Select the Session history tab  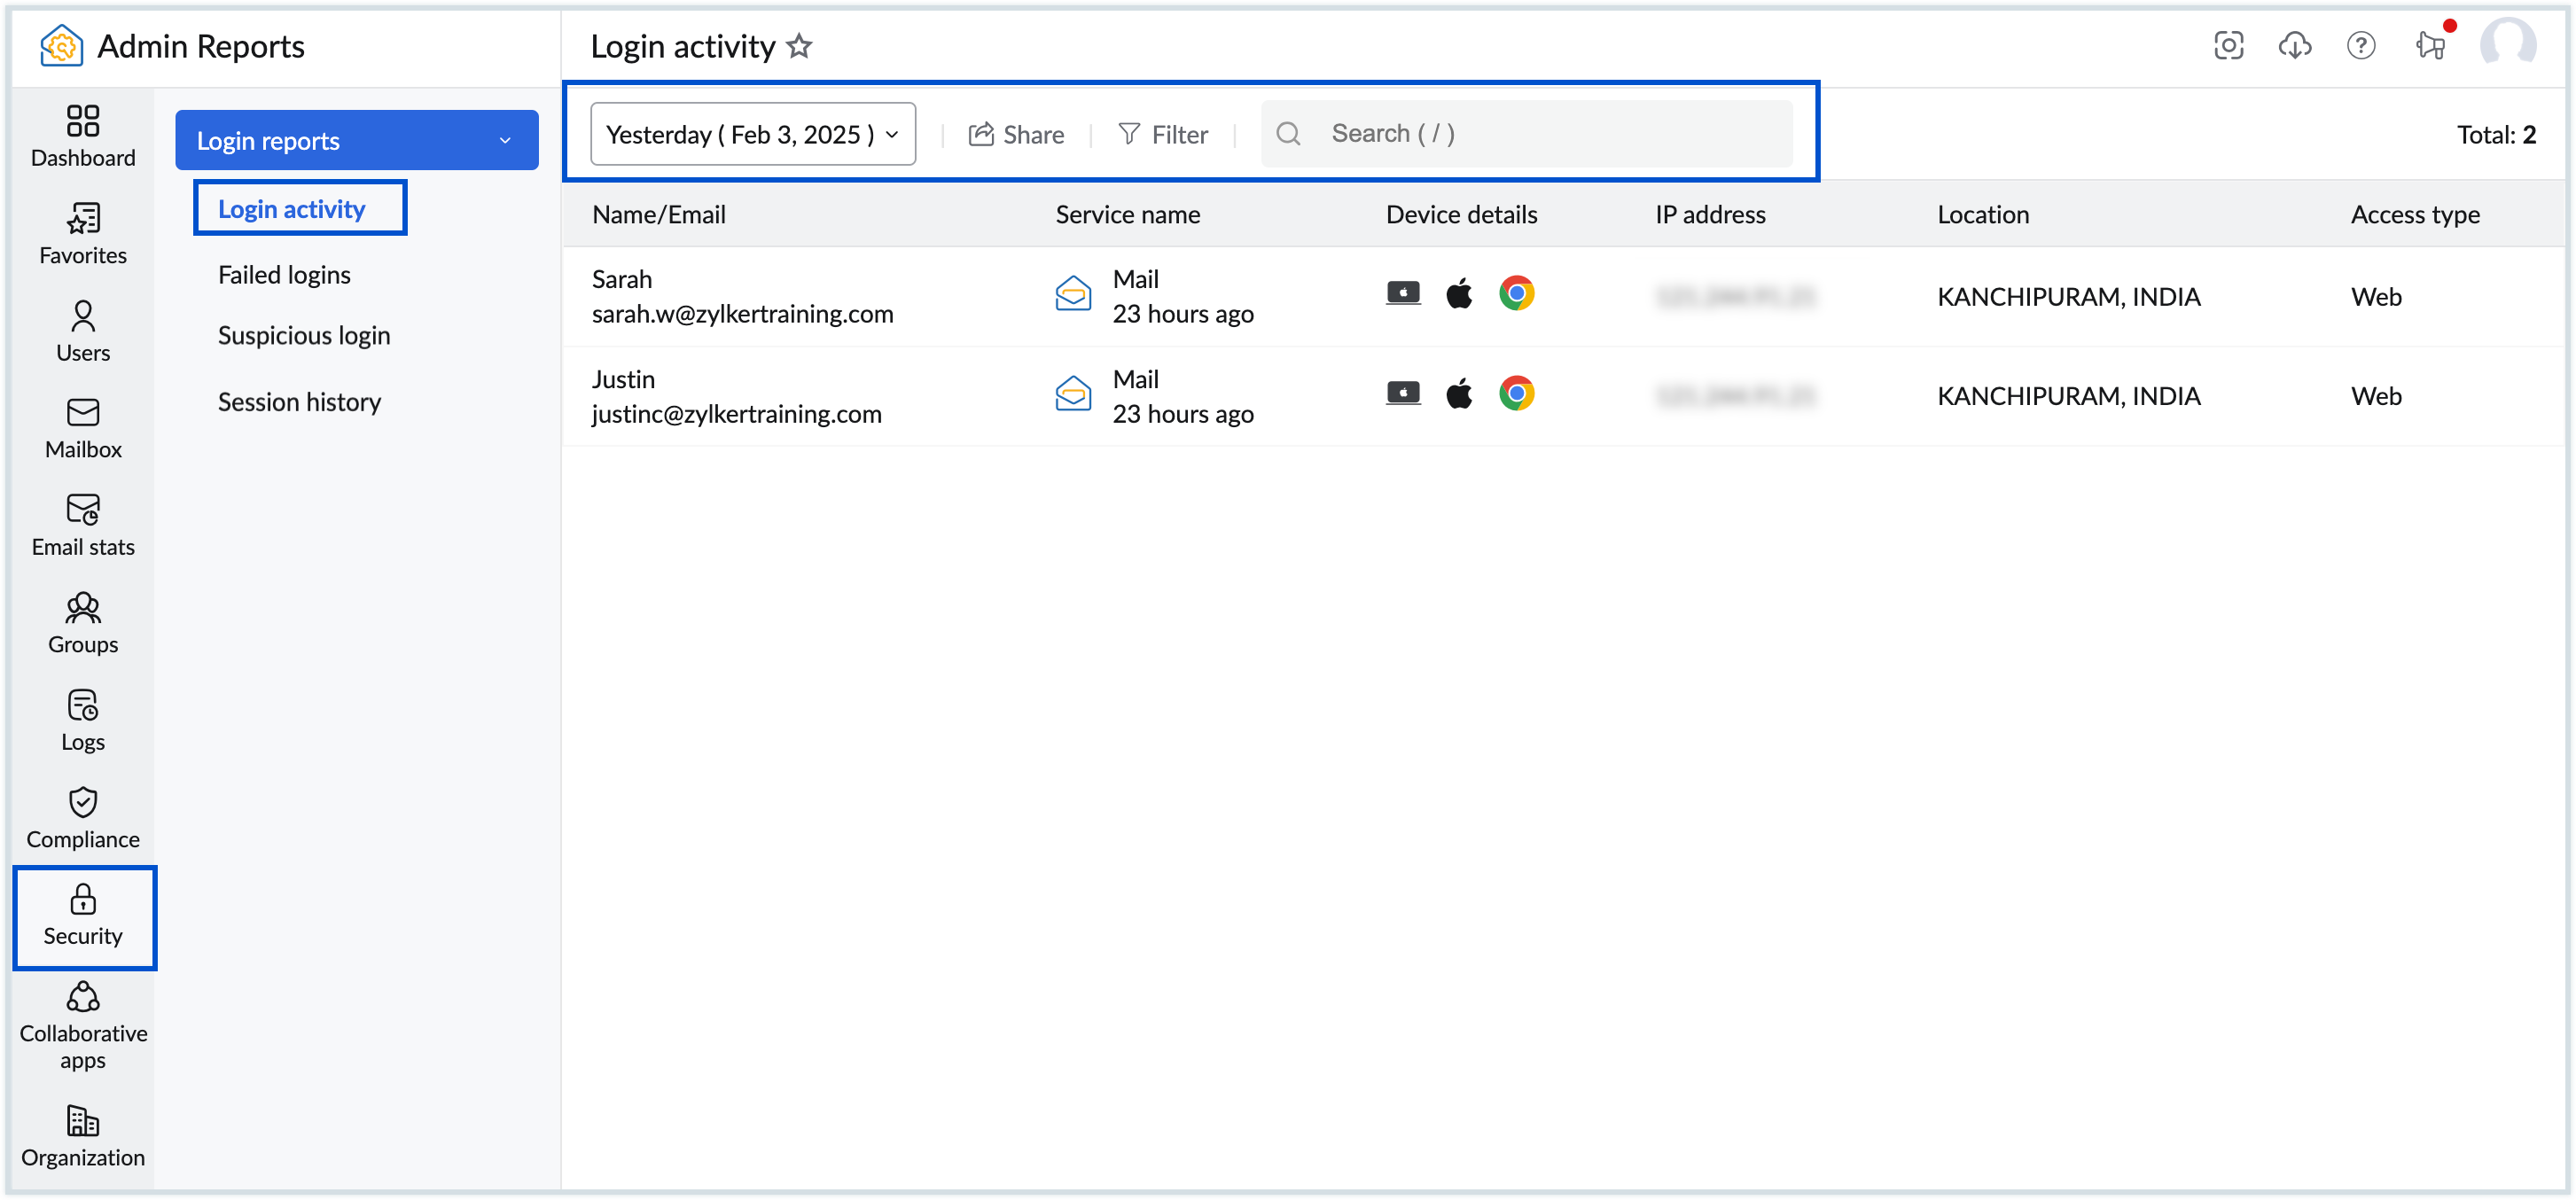[299, 399]
